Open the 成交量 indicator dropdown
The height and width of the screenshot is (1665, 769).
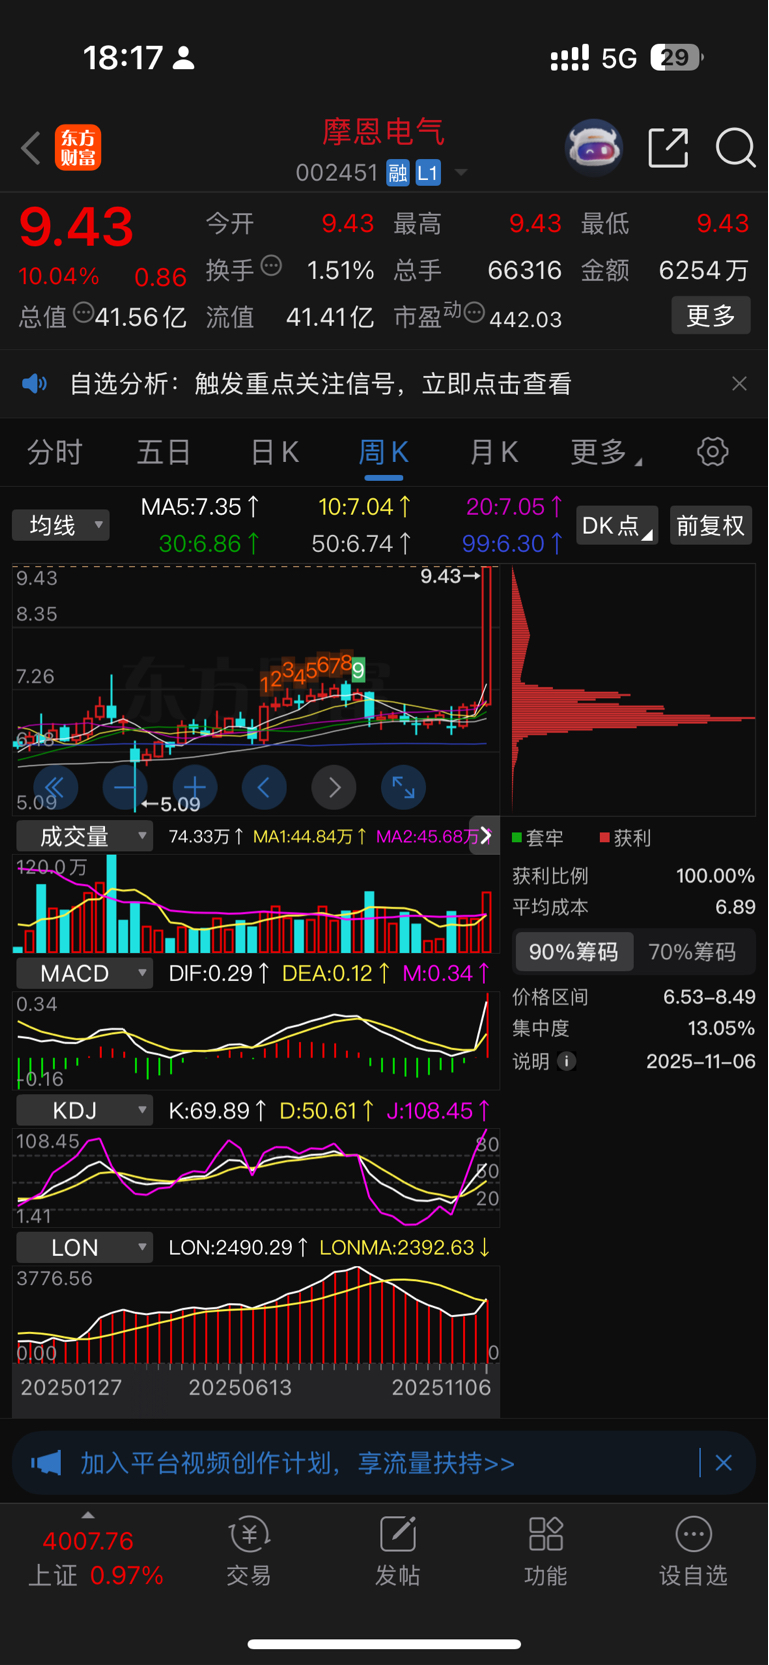(x=85, y=836)
